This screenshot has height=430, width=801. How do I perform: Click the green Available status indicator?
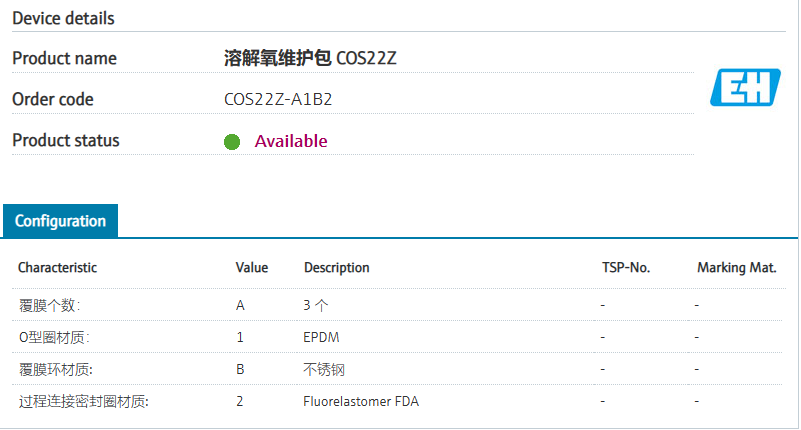232,142
